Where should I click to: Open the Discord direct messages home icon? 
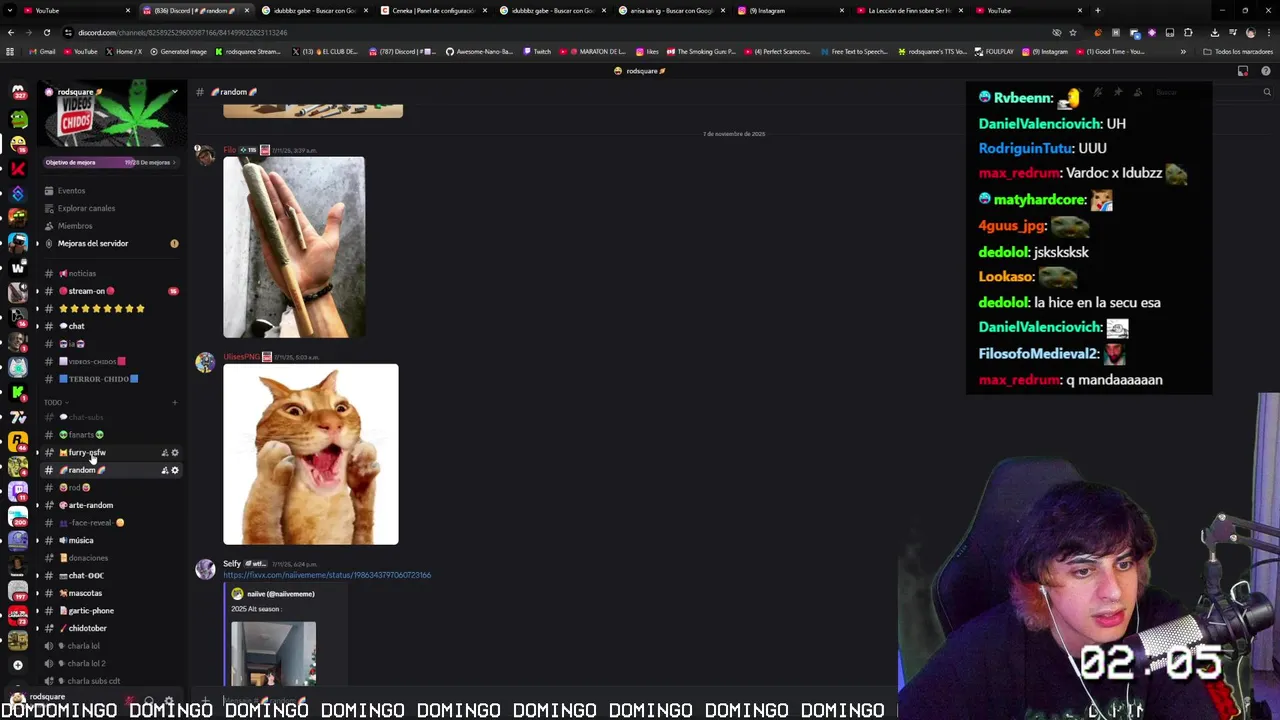[x=18, y=92]
